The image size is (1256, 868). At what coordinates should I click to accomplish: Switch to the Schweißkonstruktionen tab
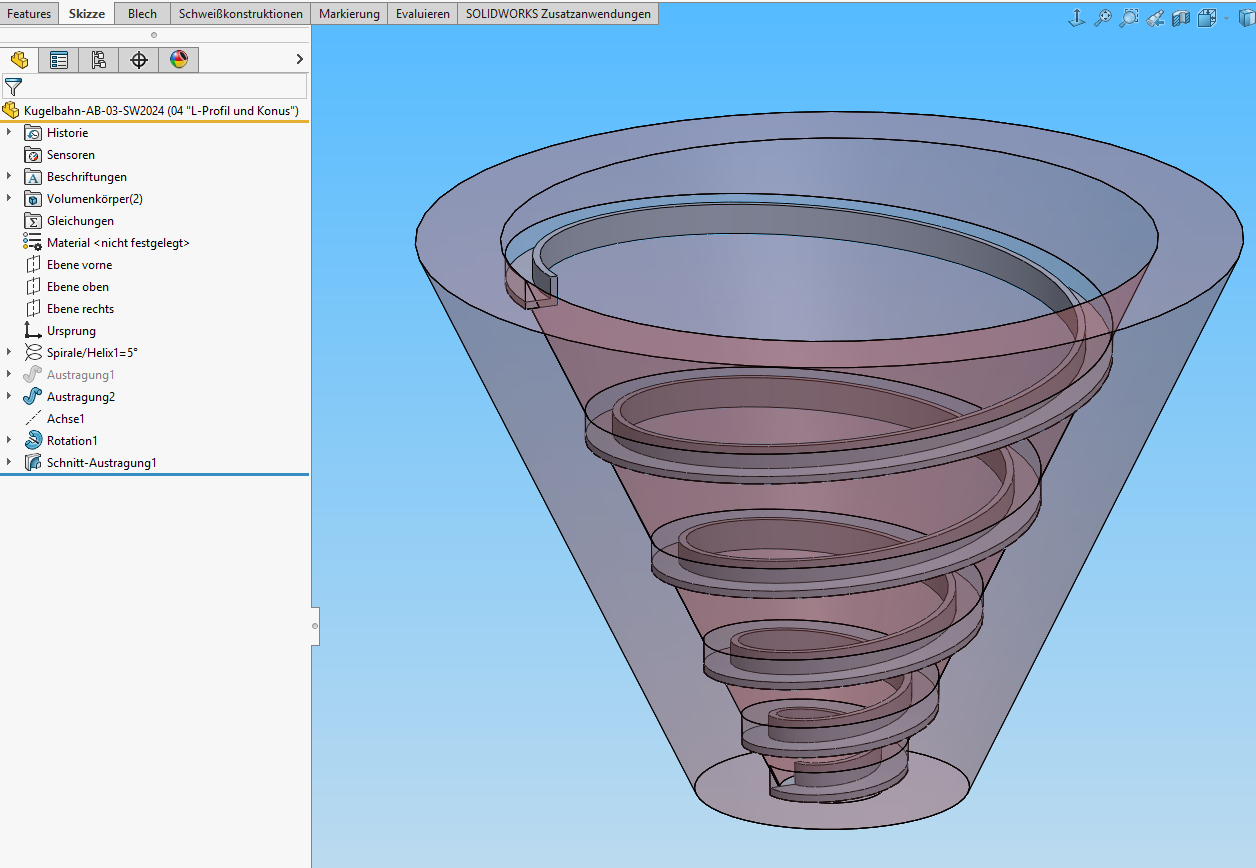241,14
